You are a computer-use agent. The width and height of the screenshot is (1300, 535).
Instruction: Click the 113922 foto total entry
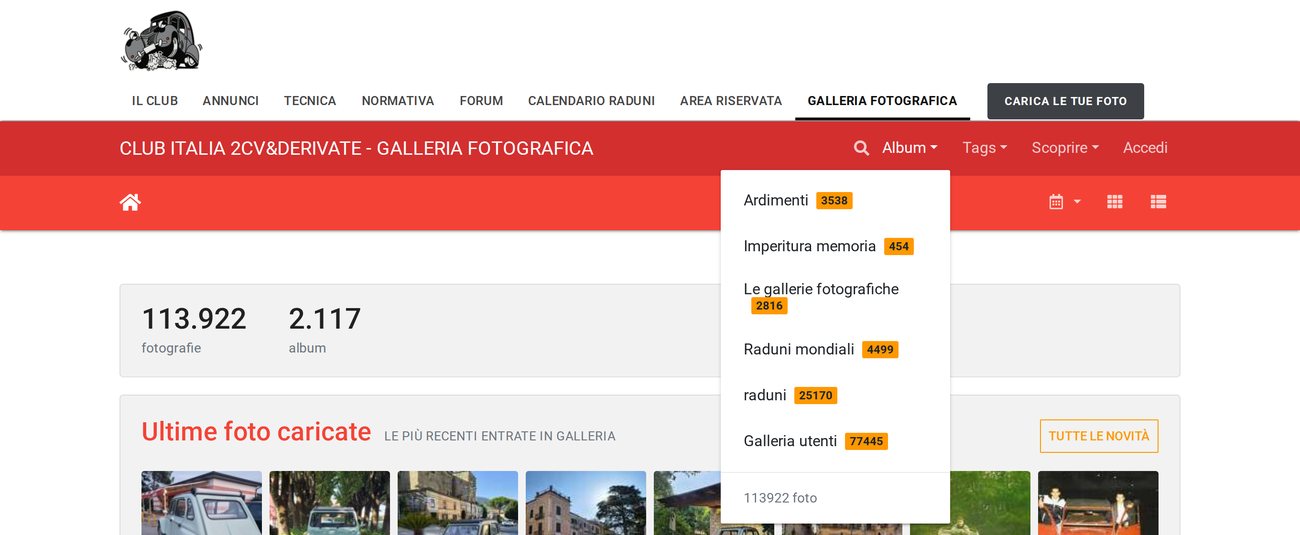click(780, 498)
